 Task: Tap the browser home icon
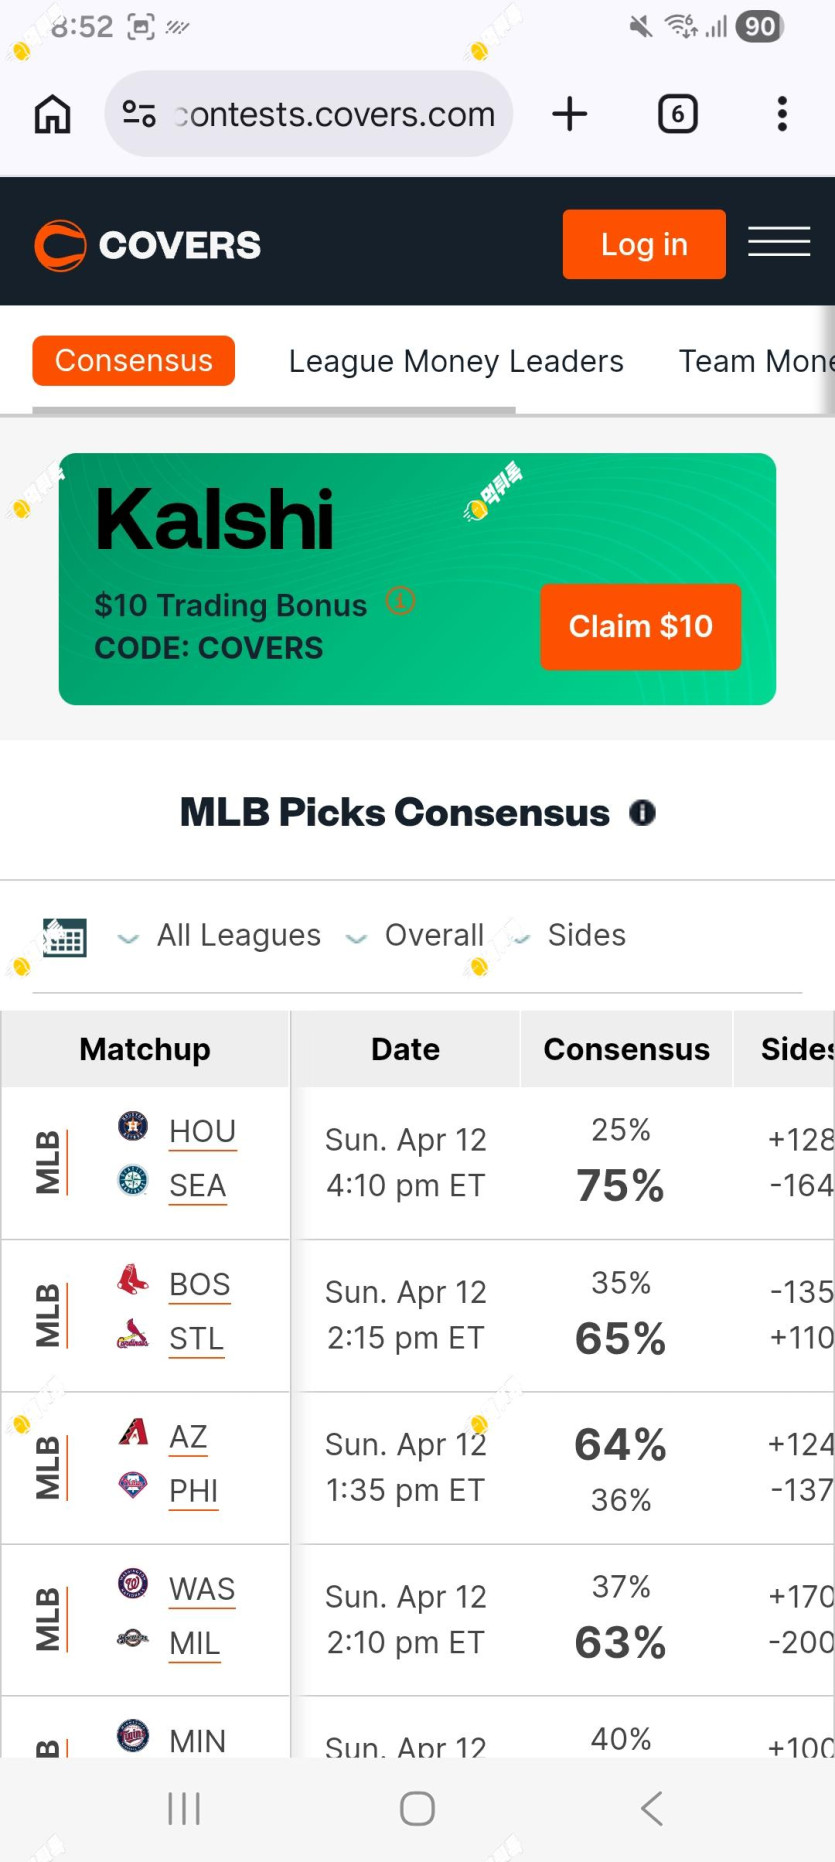tap(53, 114)
